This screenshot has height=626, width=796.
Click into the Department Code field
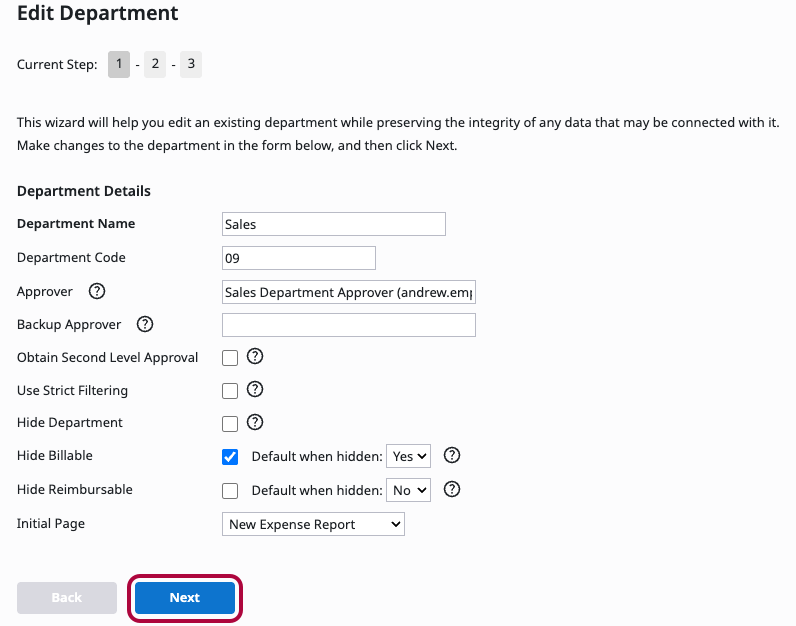coord(299,258)
